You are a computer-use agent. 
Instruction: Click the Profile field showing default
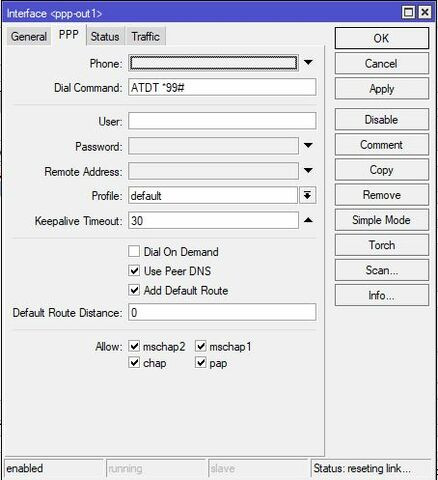(213, 195)
